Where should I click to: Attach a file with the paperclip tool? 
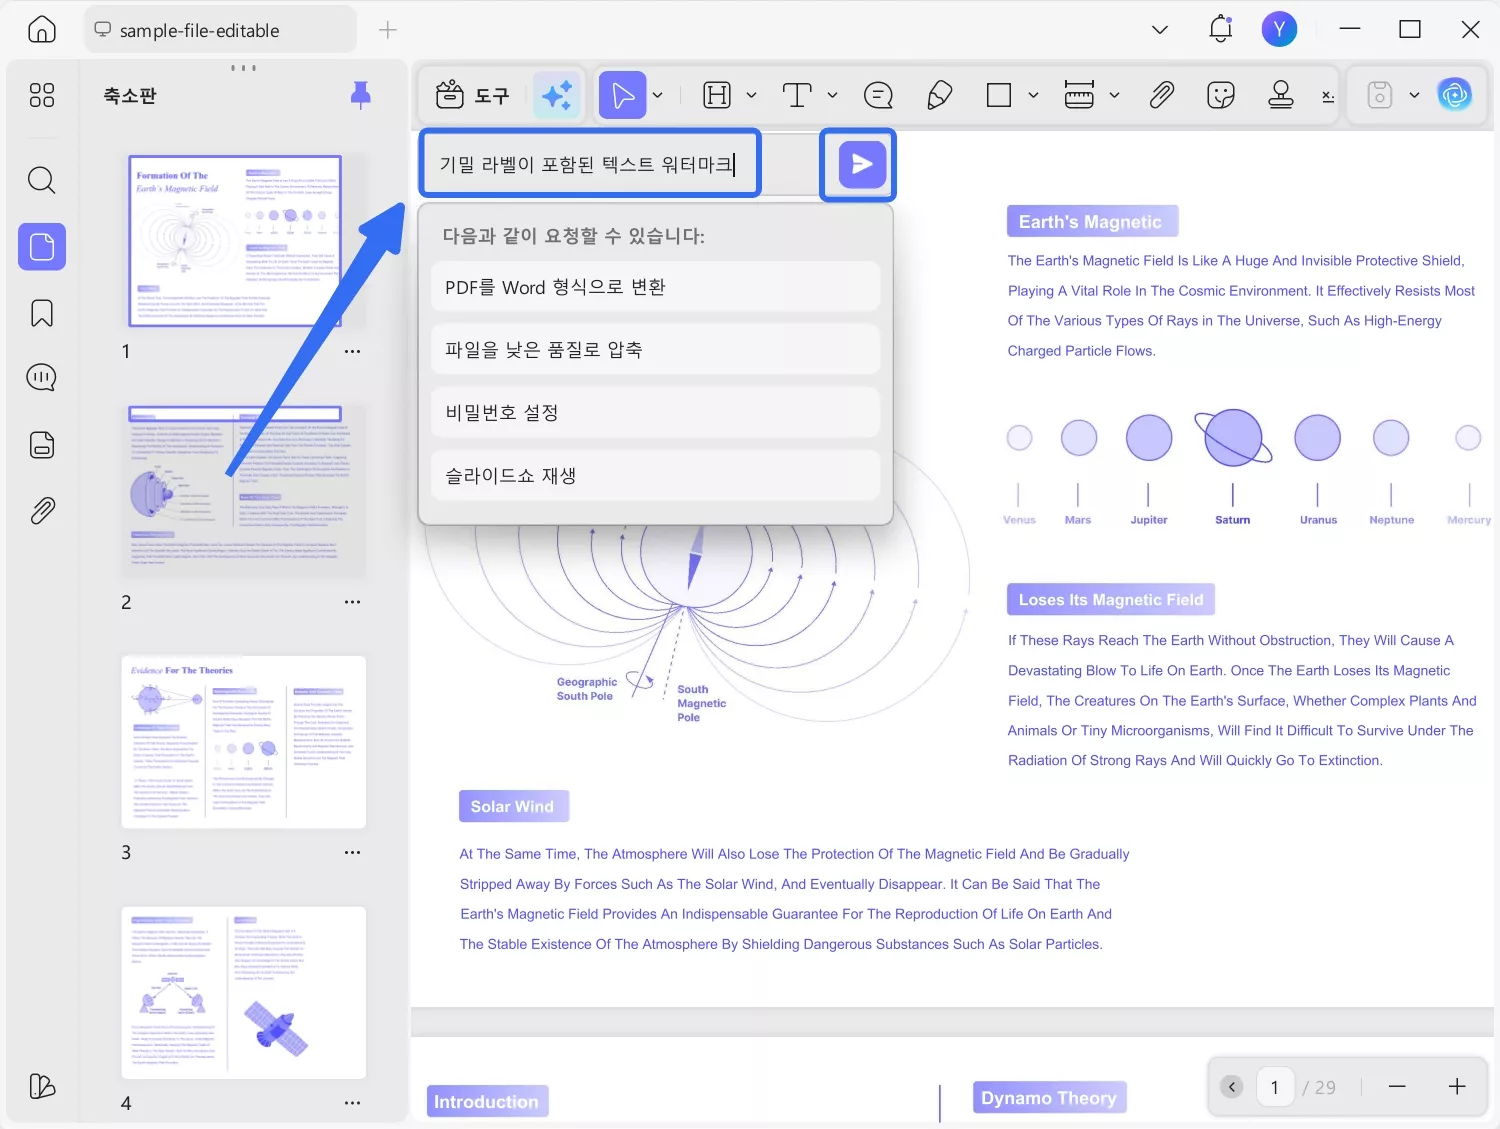(1161, 95)
